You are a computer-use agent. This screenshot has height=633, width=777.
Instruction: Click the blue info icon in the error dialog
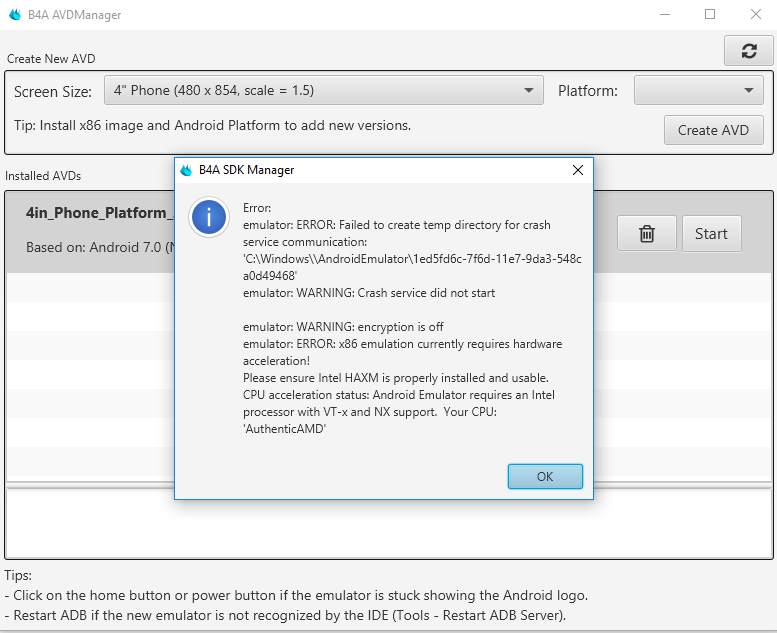click(210, 216)
